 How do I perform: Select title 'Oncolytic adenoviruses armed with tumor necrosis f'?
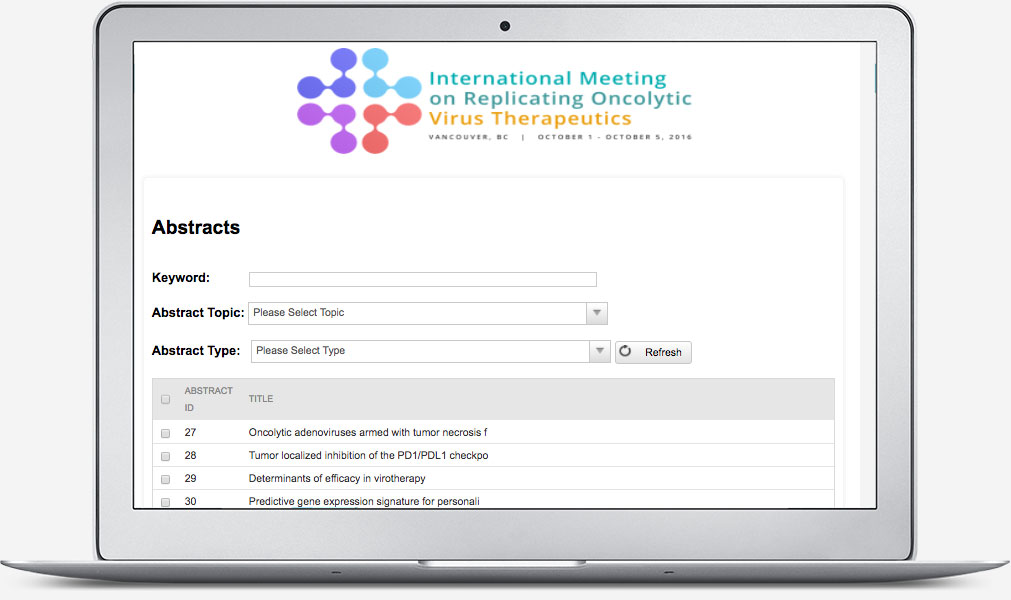(368, 432)
